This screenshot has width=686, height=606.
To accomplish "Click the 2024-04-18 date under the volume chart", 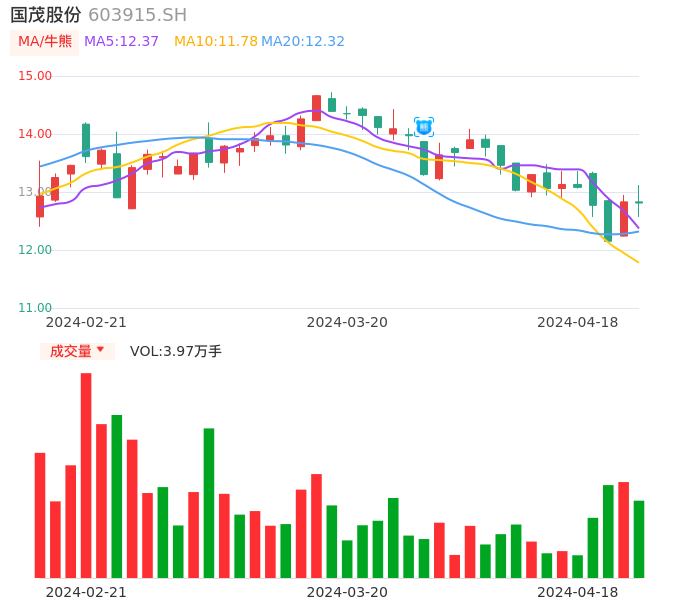I will 577,592.
